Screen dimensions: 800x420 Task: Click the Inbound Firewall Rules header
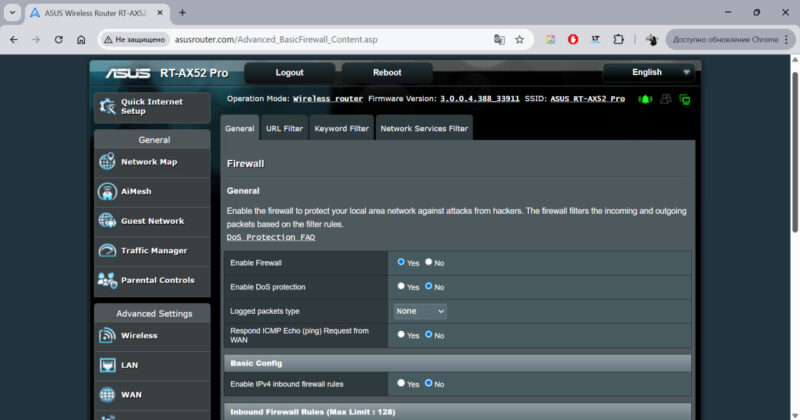(458, 411)
